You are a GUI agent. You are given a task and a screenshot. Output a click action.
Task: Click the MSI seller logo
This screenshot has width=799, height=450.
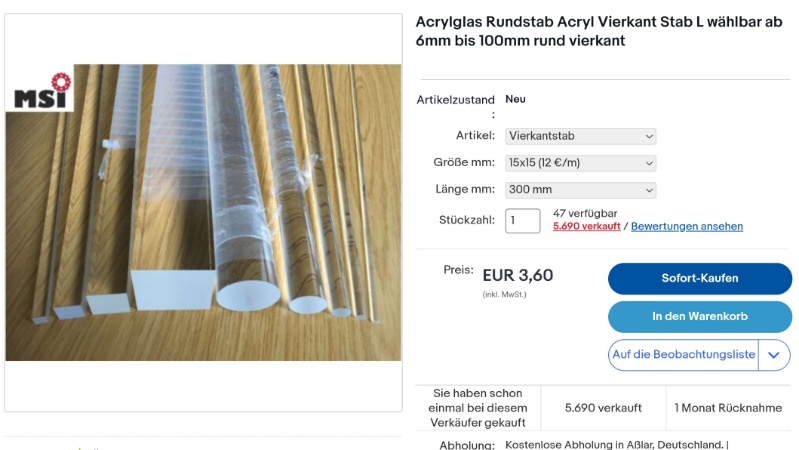click(x=40, y=88)
